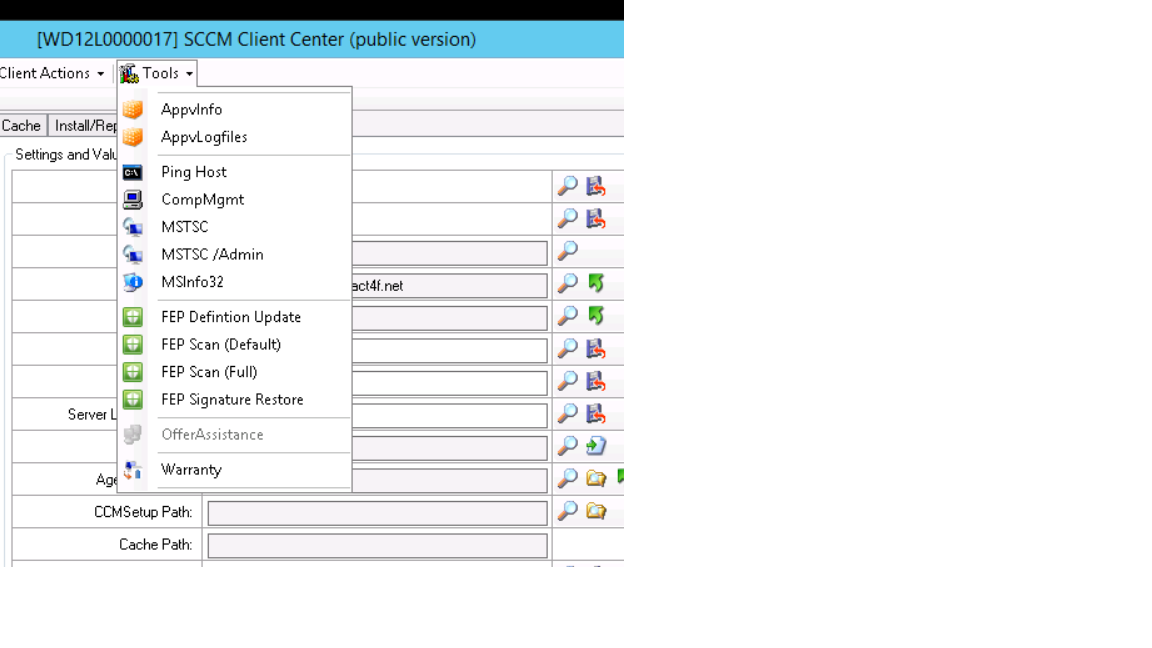
Task: Click magnifier icon in Age row
Action: coord(567,478)
